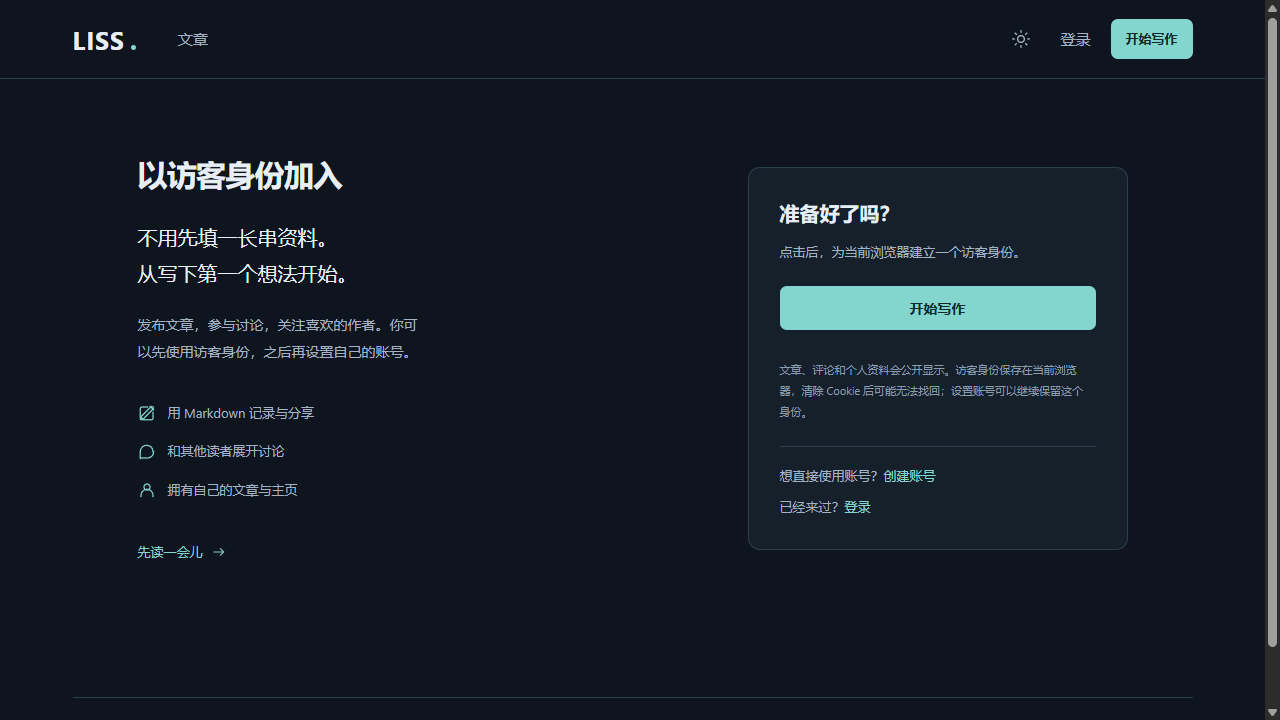The image size is (1280, 720).
Task: Open the 创建账号 link
Action: tap(909, 476)
